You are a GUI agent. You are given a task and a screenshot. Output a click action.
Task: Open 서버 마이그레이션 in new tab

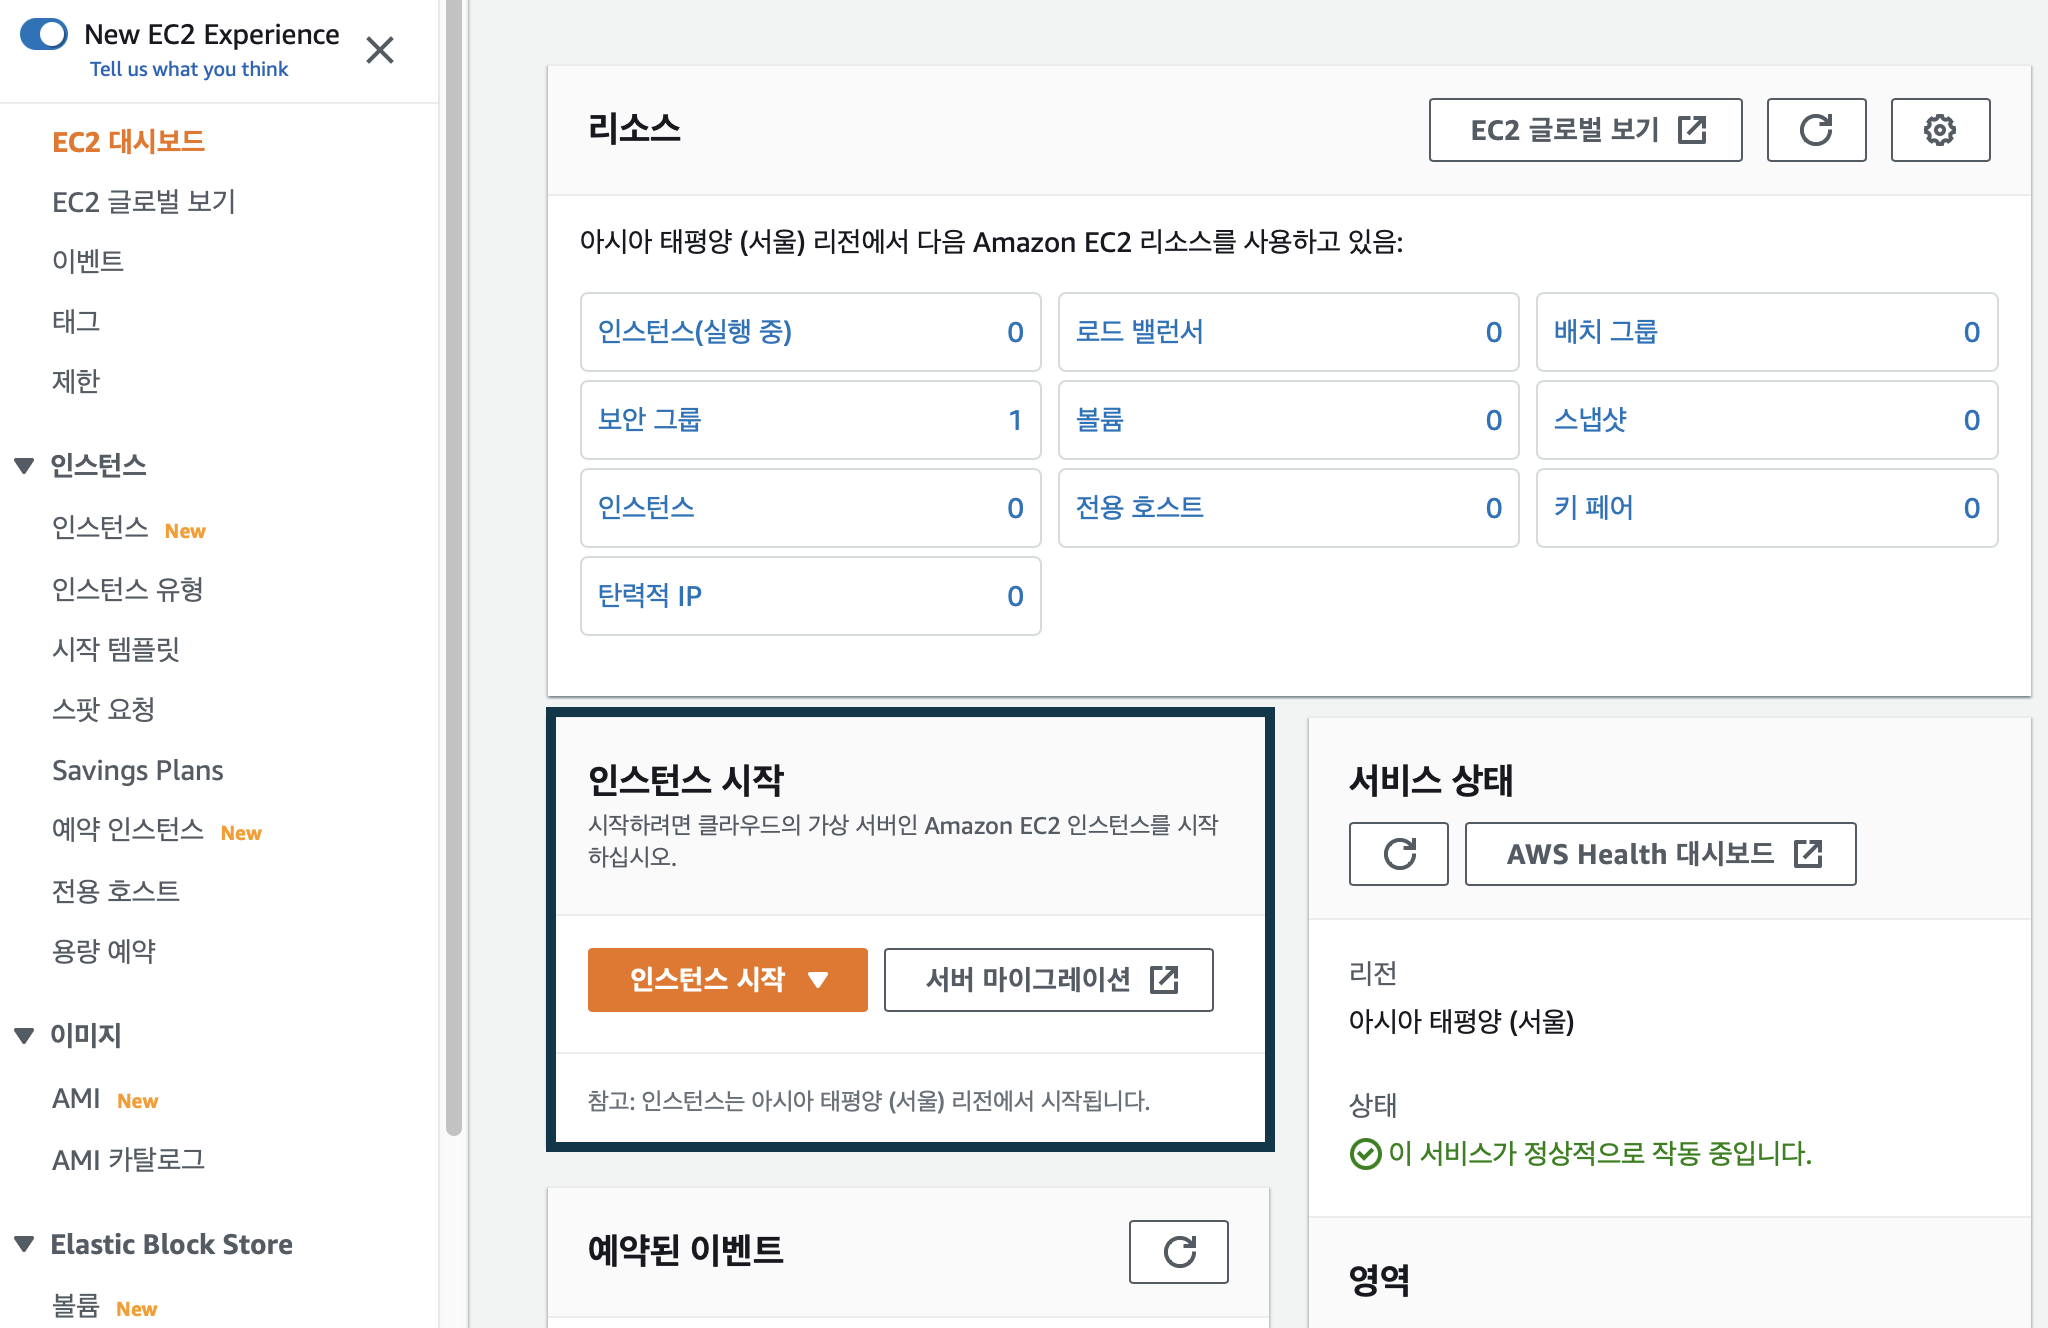(1047, 980)
